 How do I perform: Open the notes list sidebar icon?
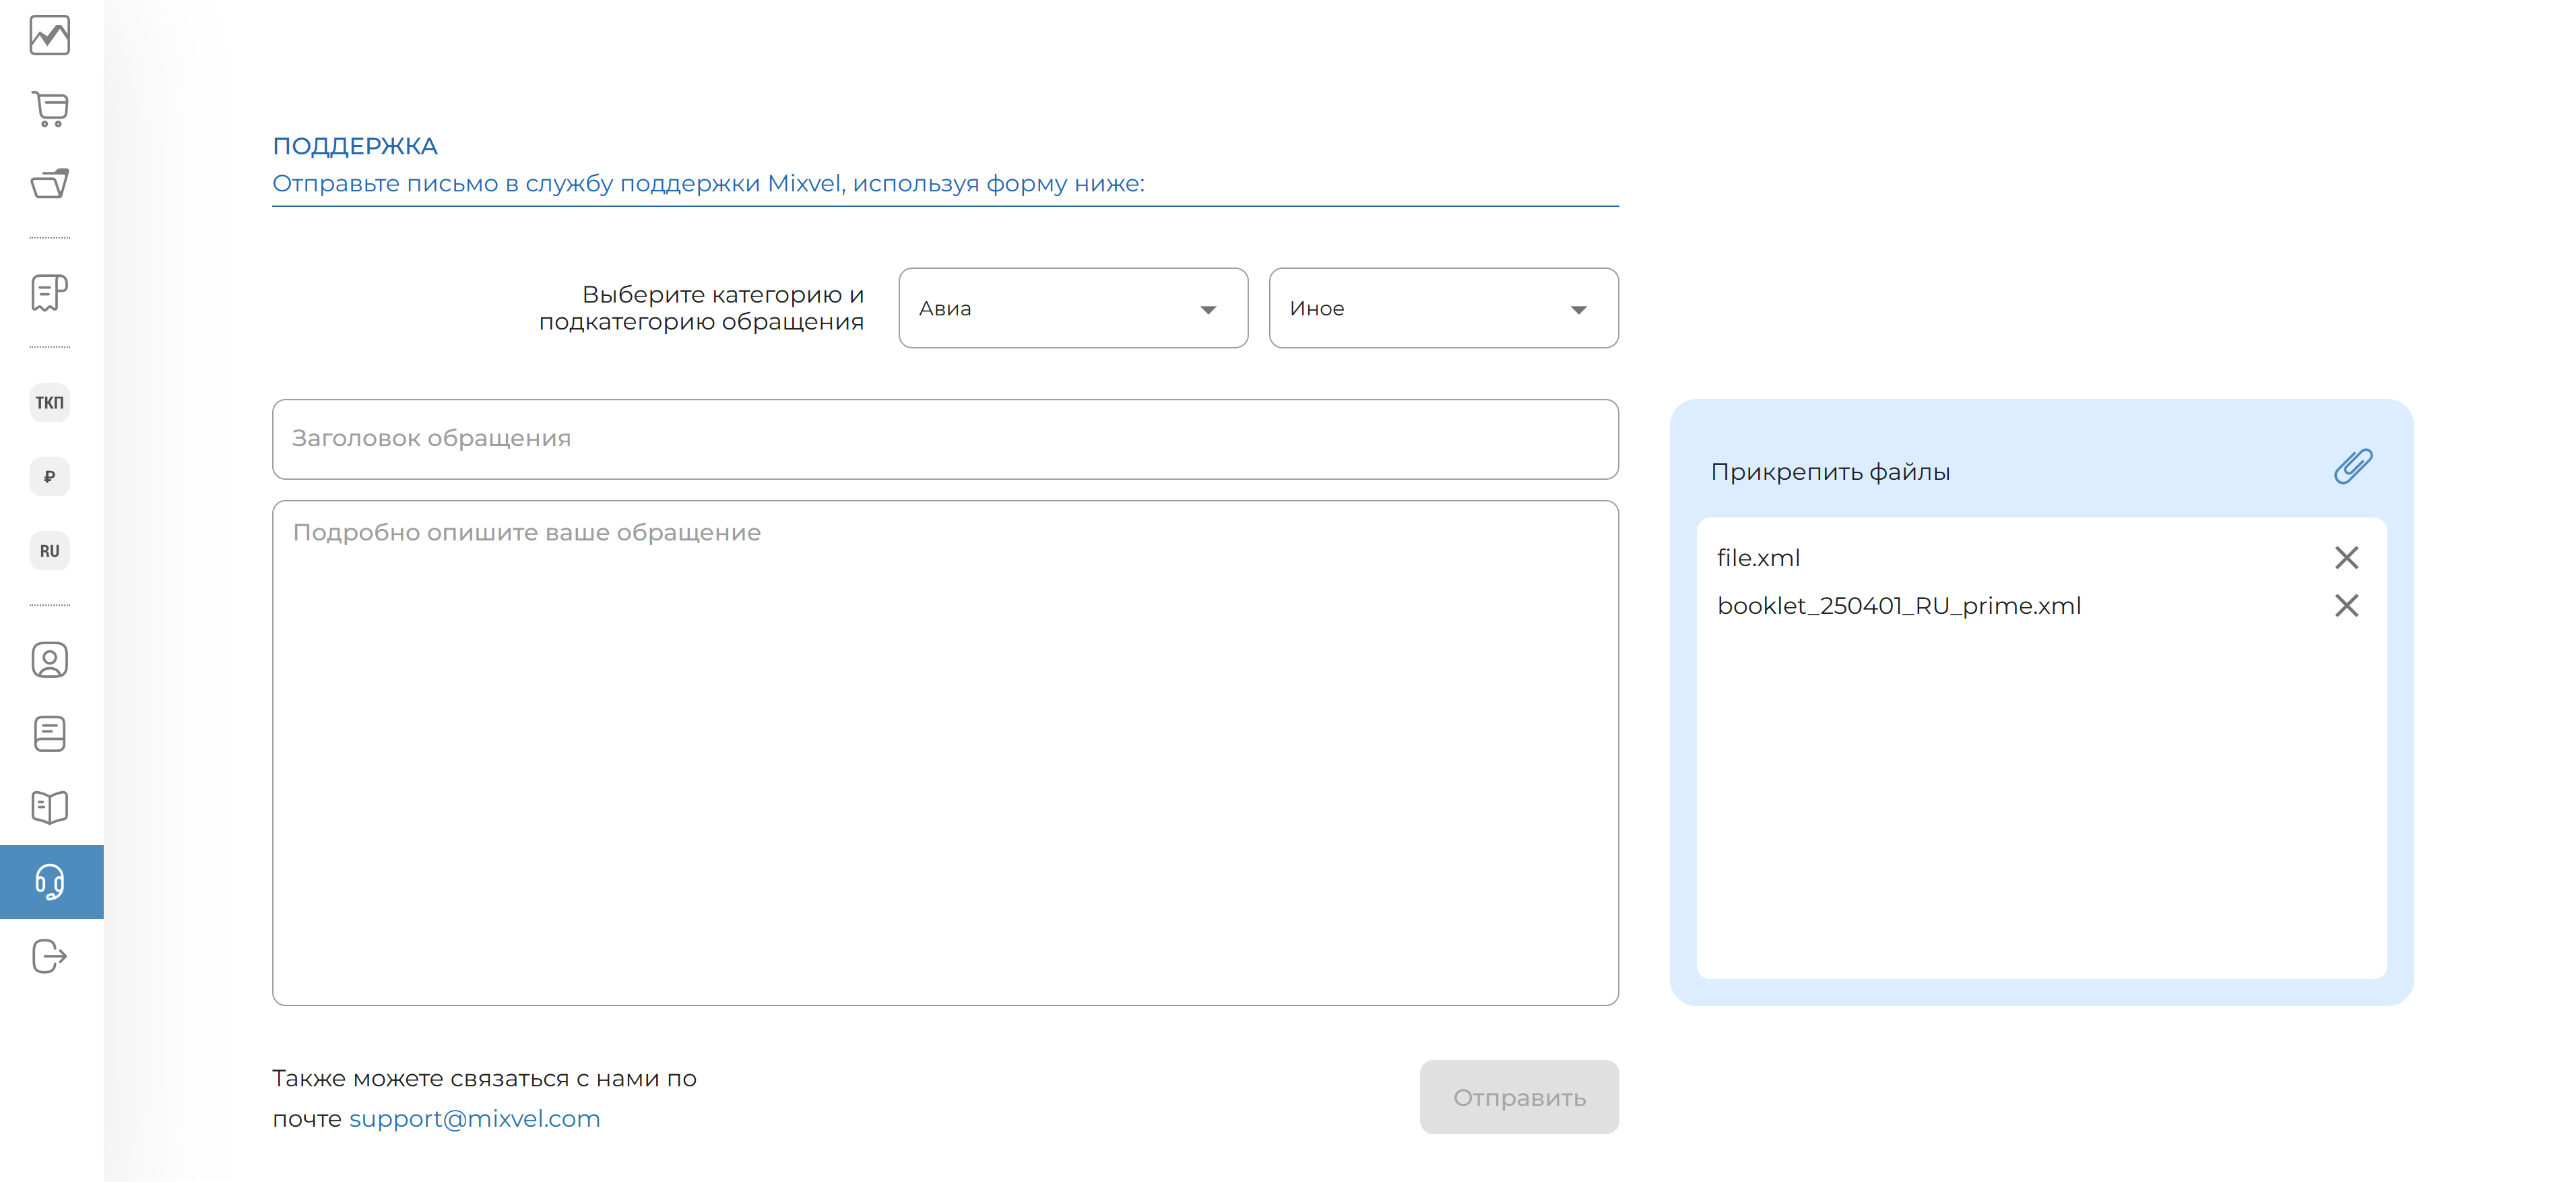(50, 733)
